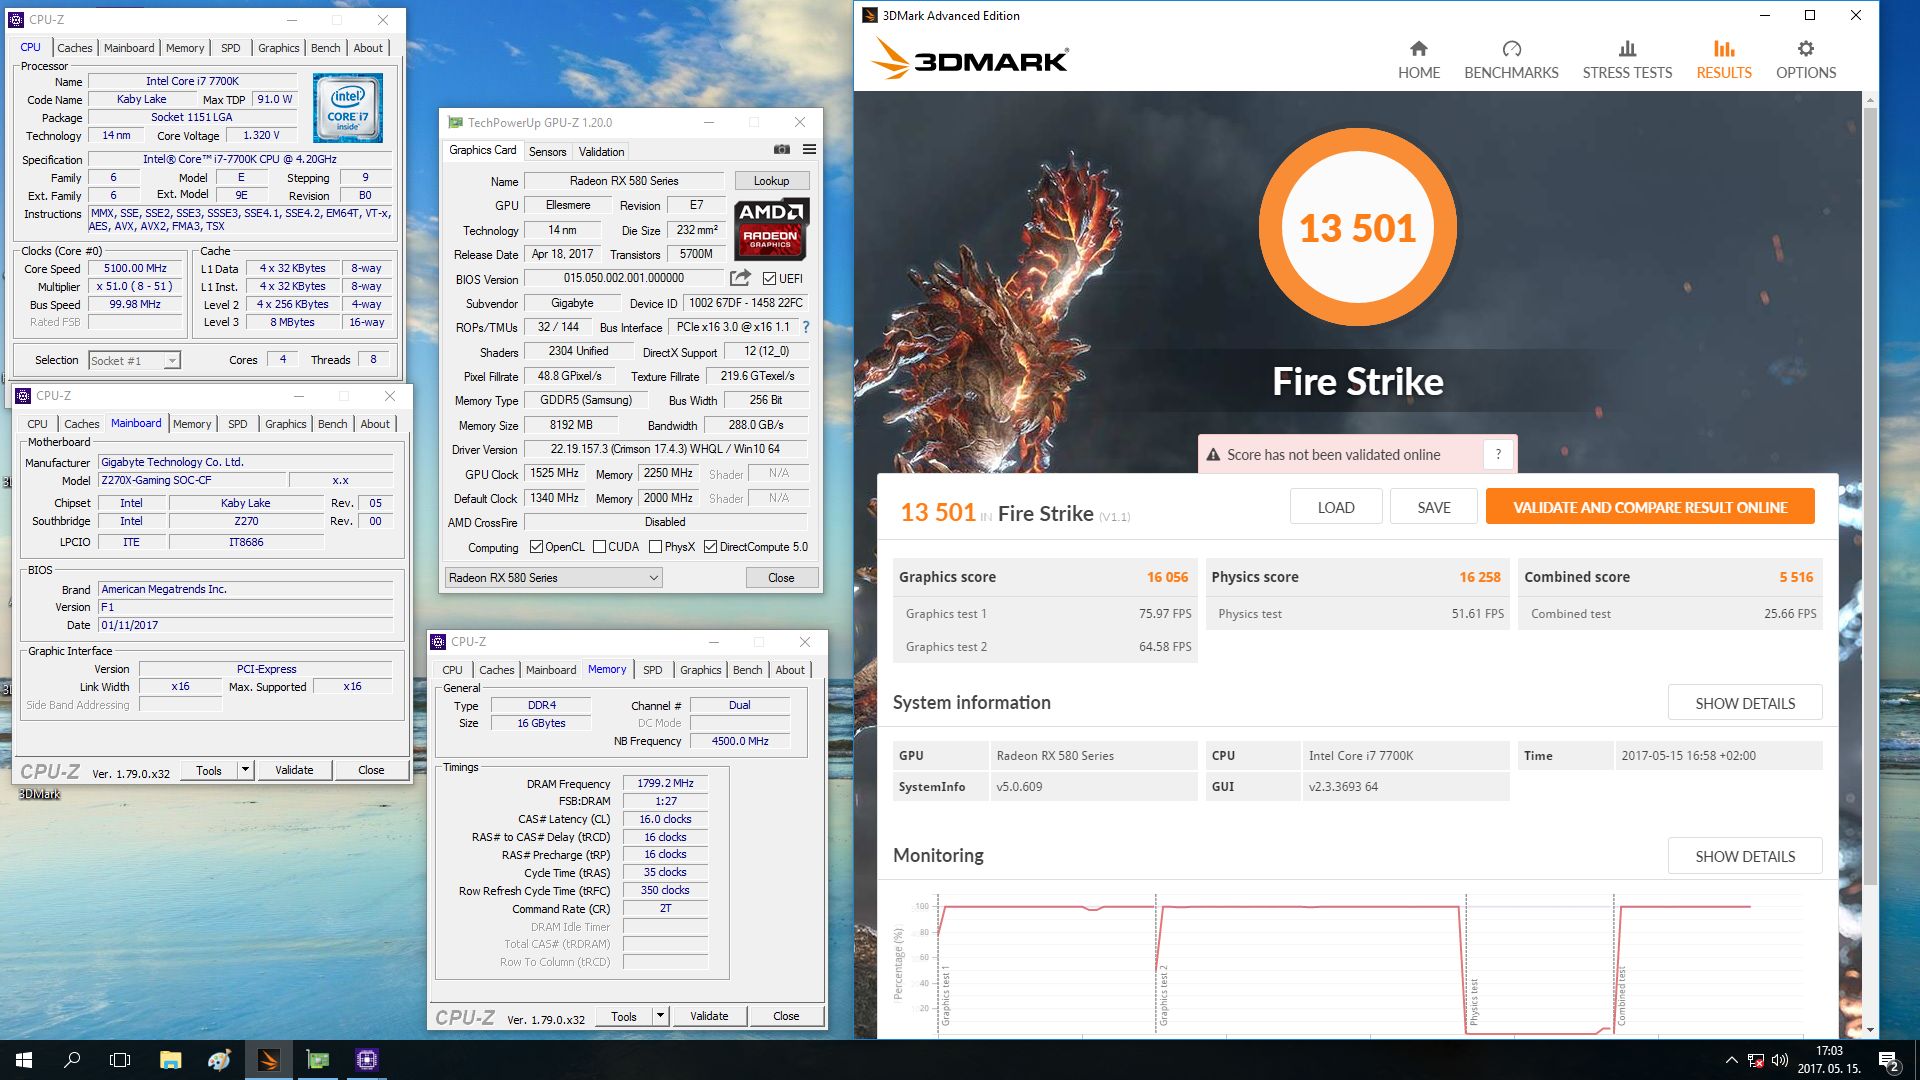Image resolution: width=1920 pixels, height=1080 pixels.
Task: Expand the Radeon RX 580 Series dropdown
Action: 653,578
